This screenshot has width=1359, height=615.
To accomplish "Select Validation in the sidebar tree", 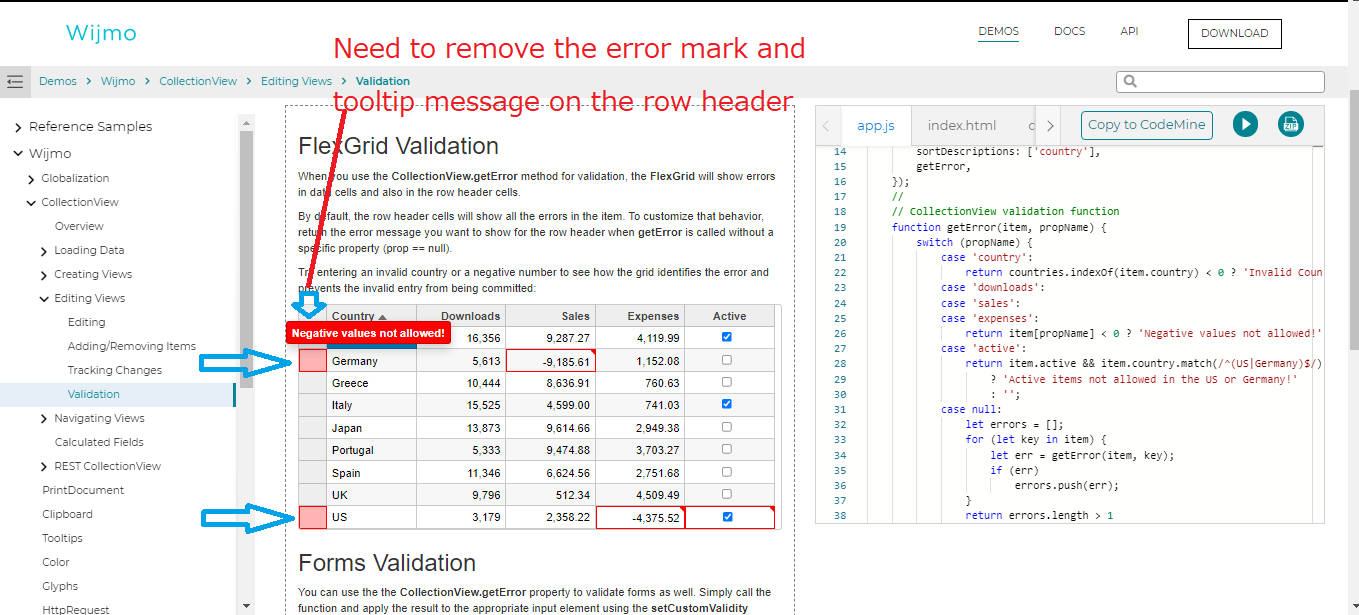I will [x=94, y=394].
